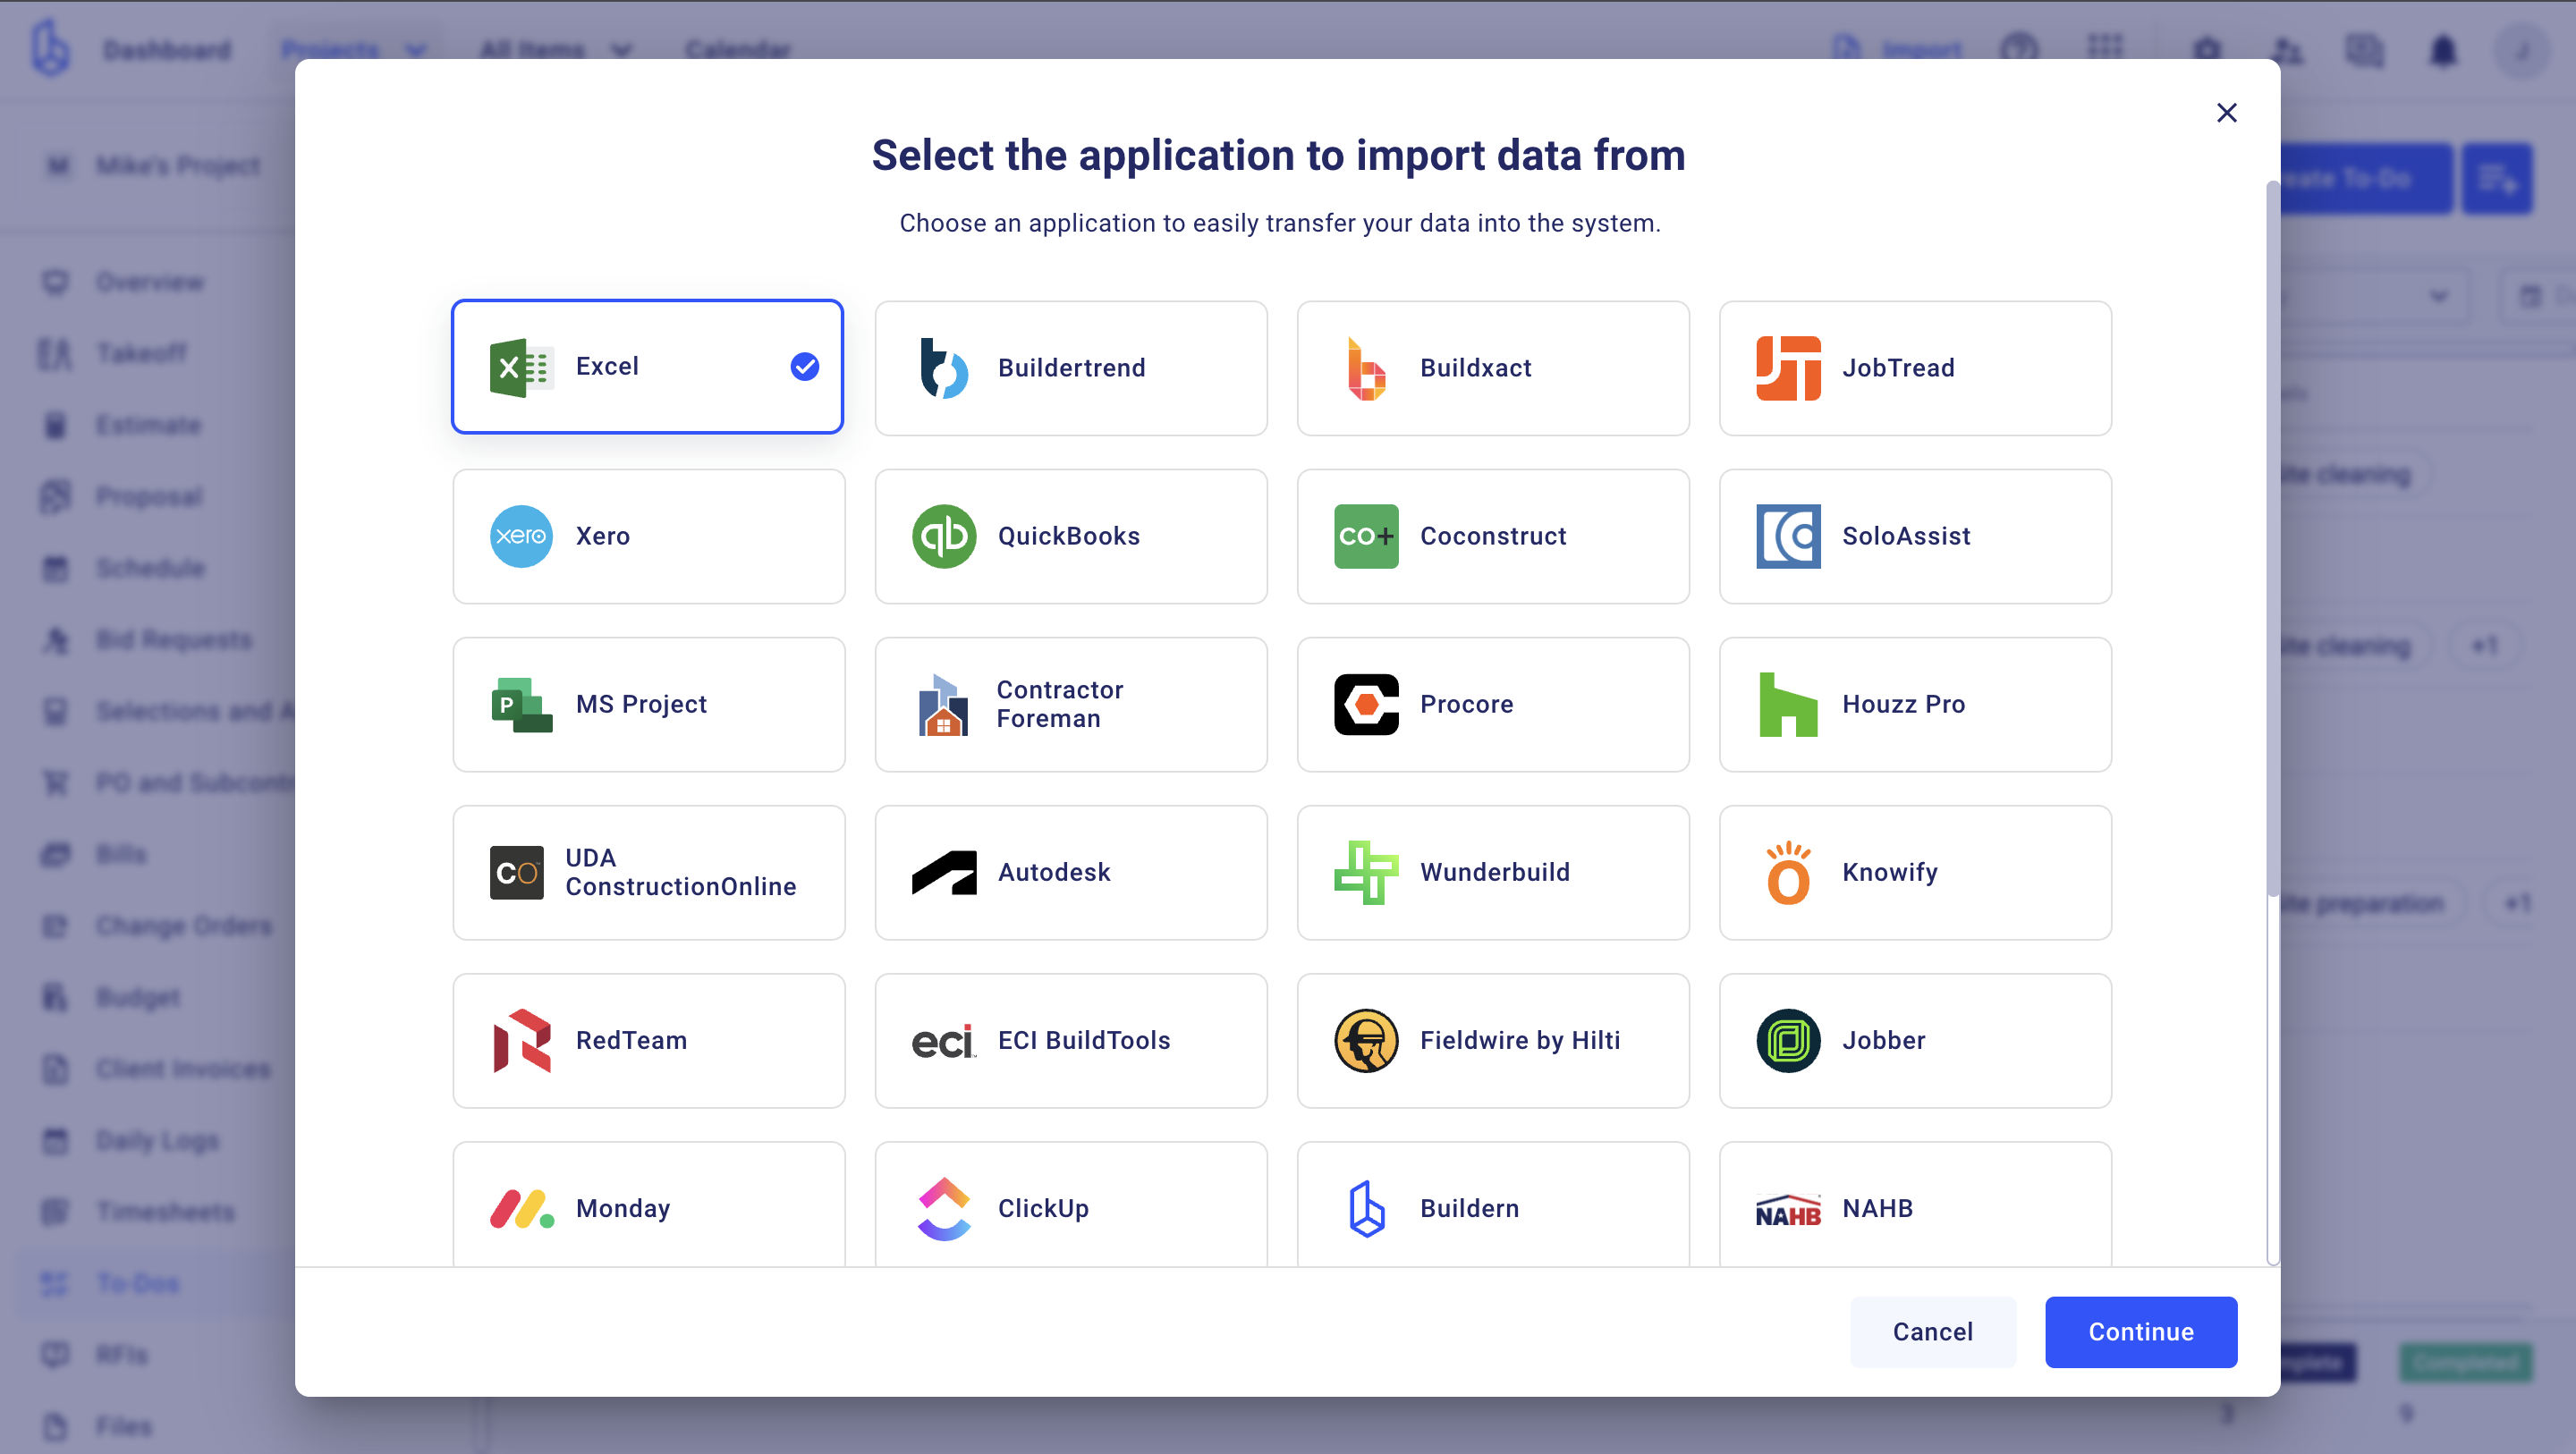
Task: Open the apps grid icon in header
Action: click(x=2105, y=48)
